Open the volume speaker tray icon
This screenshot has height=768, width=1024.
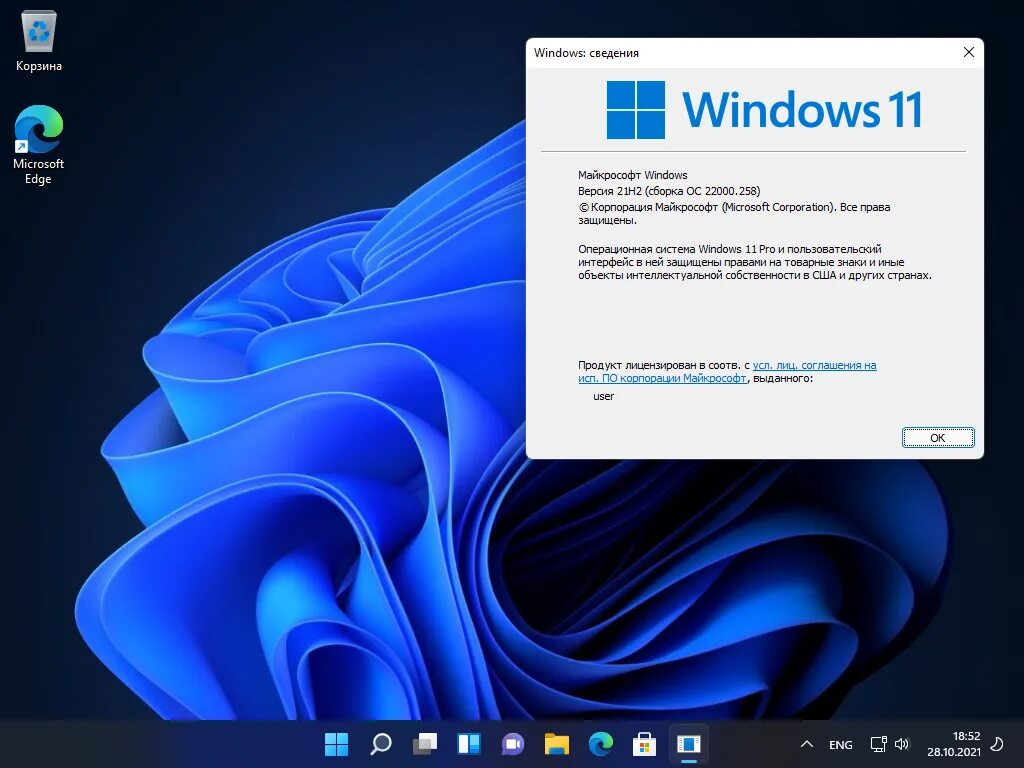click(902, 744)
